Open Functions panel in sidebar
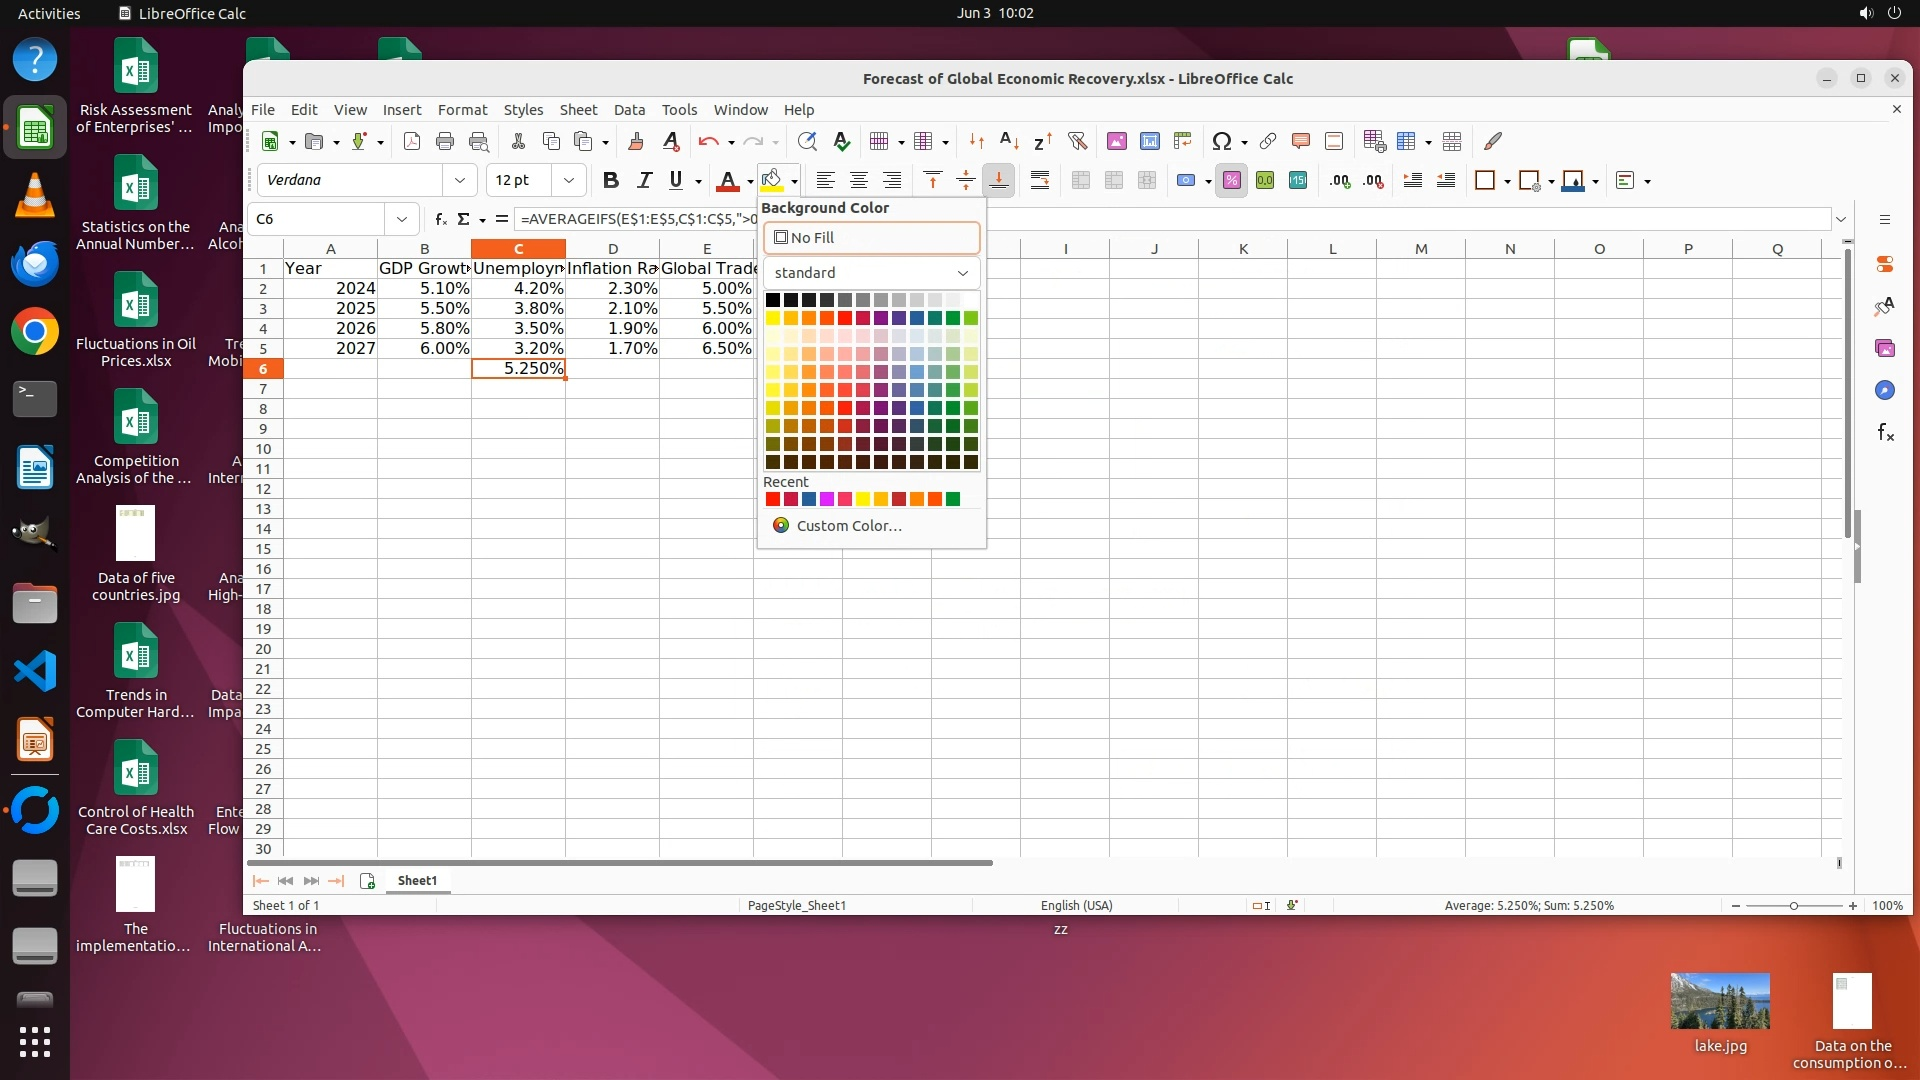 [1885, 432]
